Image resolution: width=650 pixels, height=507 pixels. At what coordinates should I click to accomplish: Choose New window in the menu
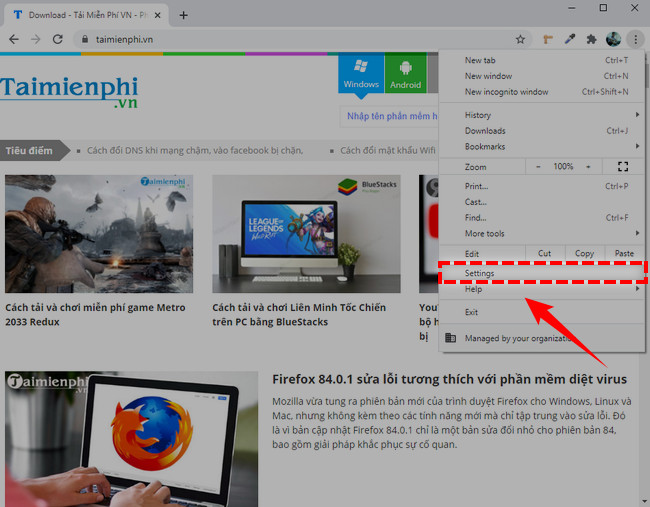pyautogui.click(x=542, y=76)
